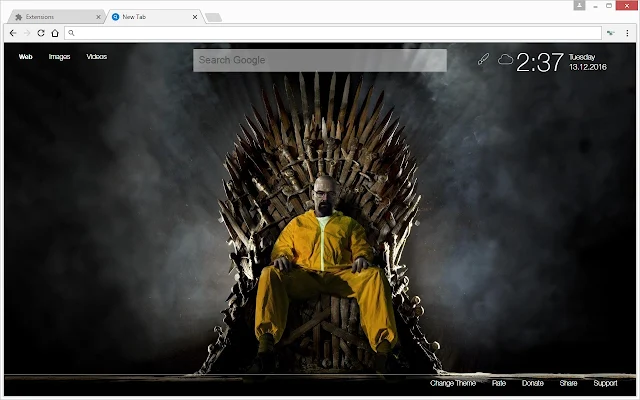Viewport: 640px width, 400px height.
Task: Switch to the Extensions tab
Action: click(57, 17)
